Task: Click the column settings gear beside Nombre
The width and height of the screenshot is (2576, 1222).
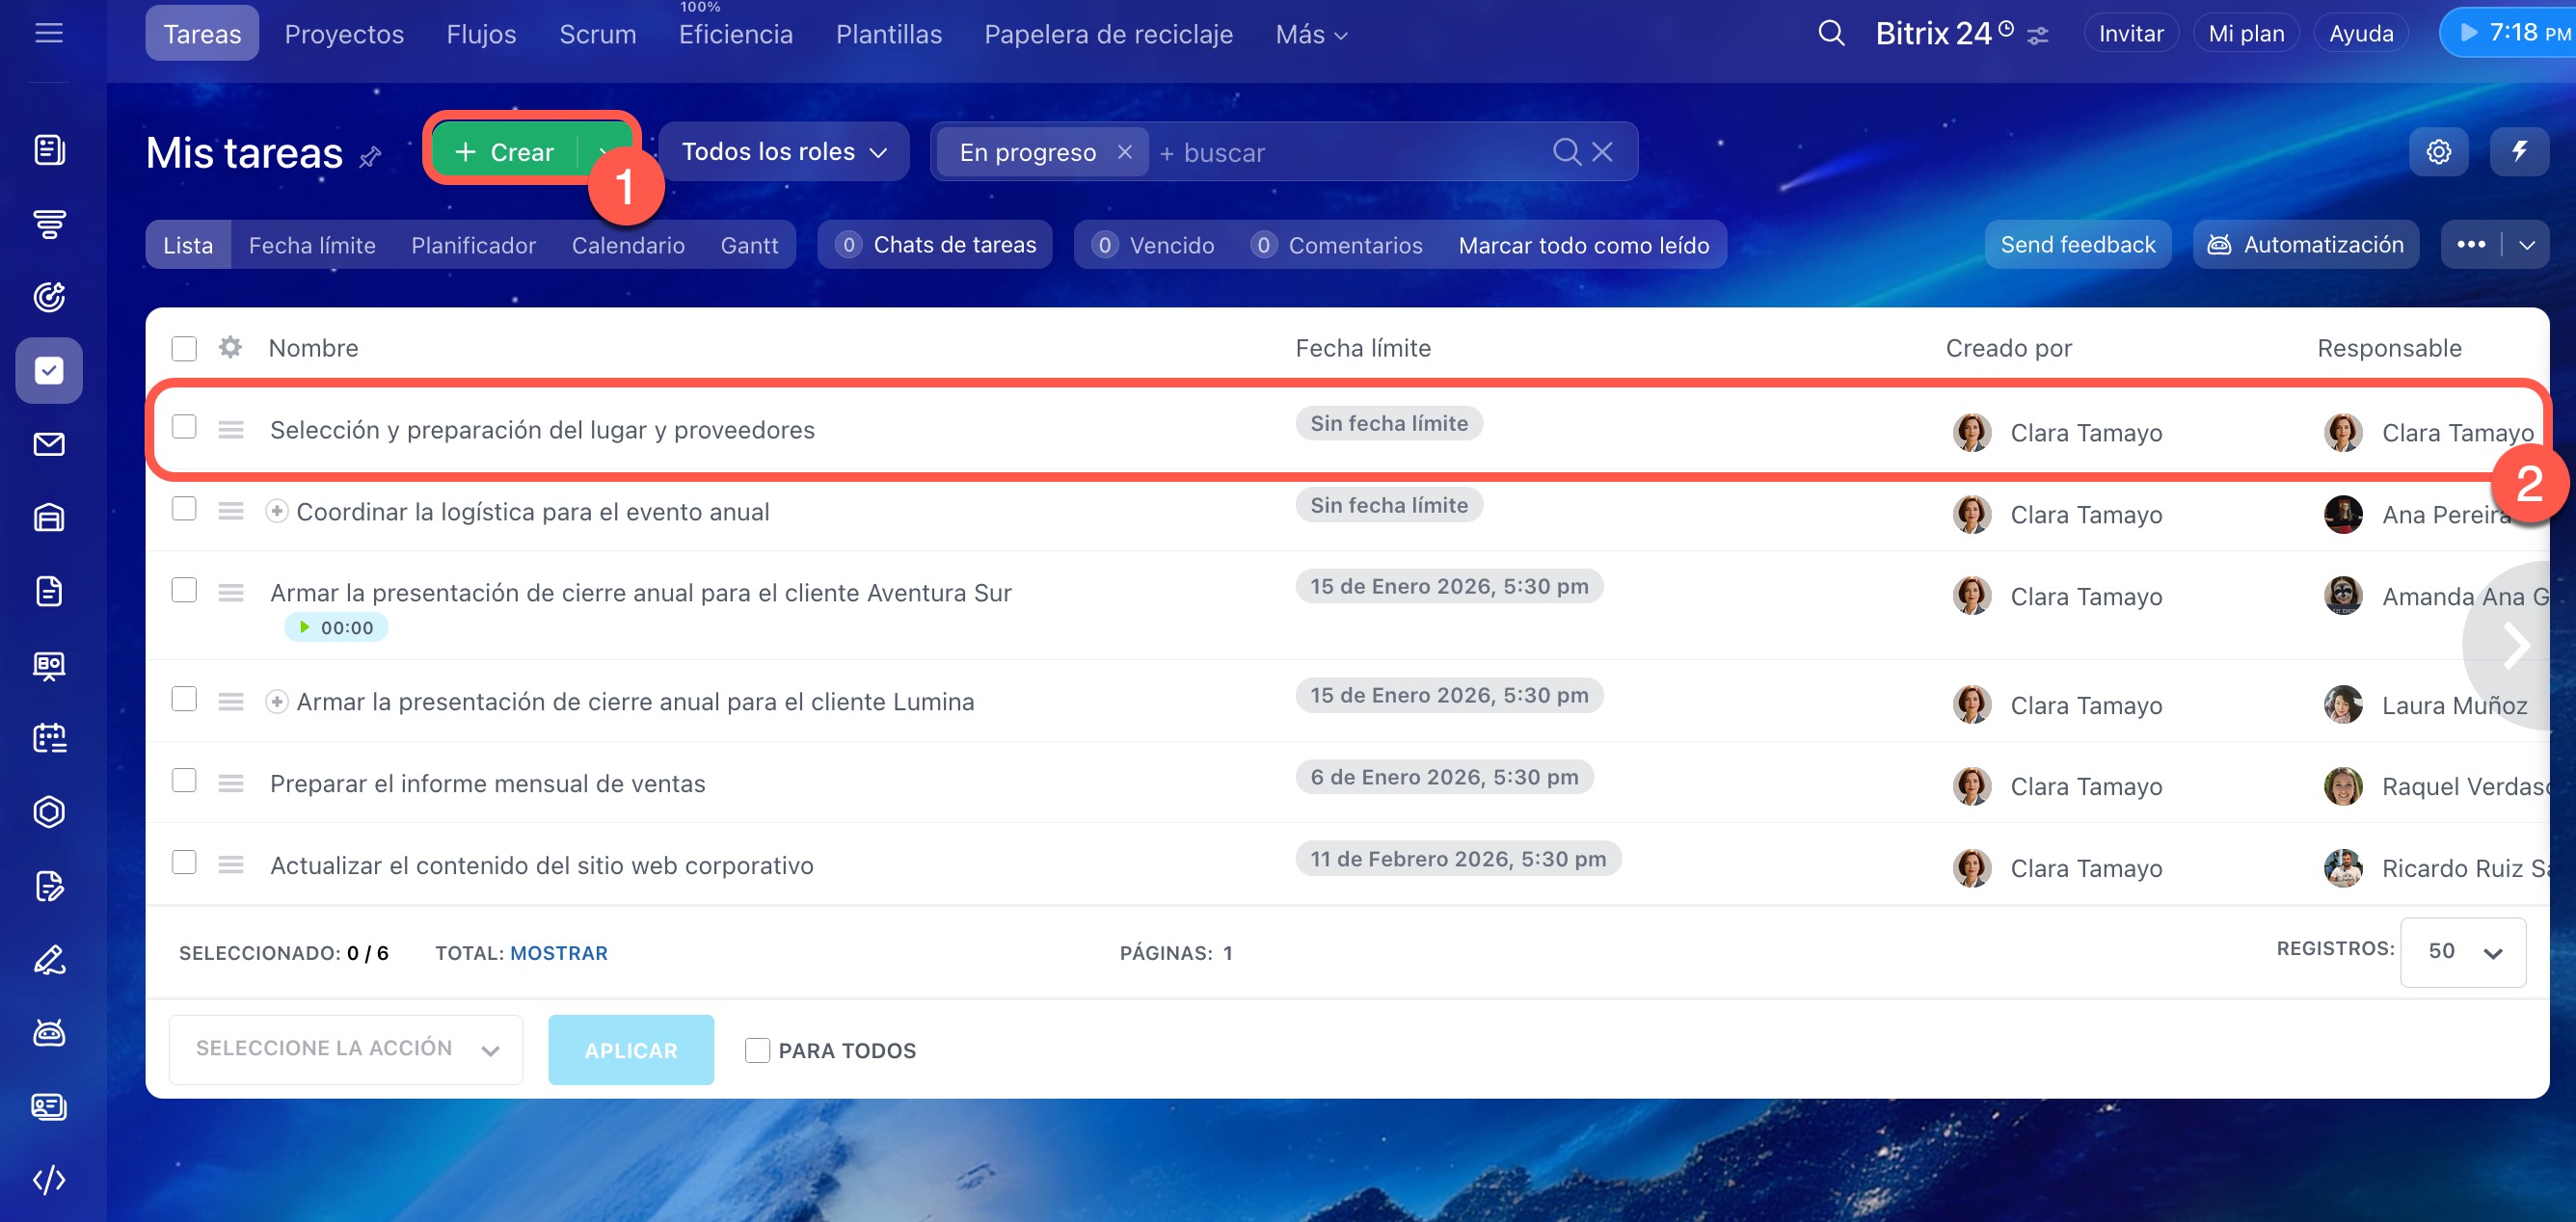Action: (230, 347)
